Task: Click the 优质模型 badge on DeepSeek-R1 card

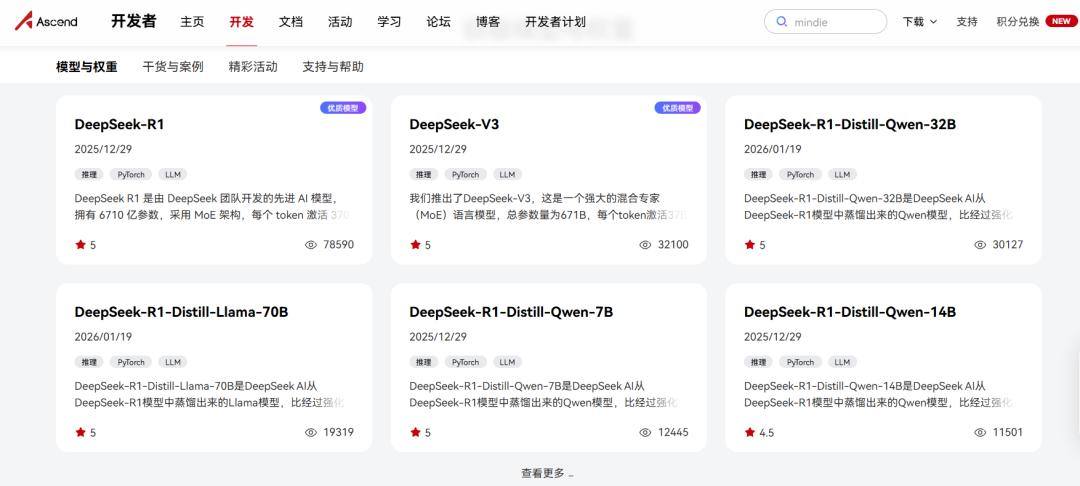Action: coord(343,108)
